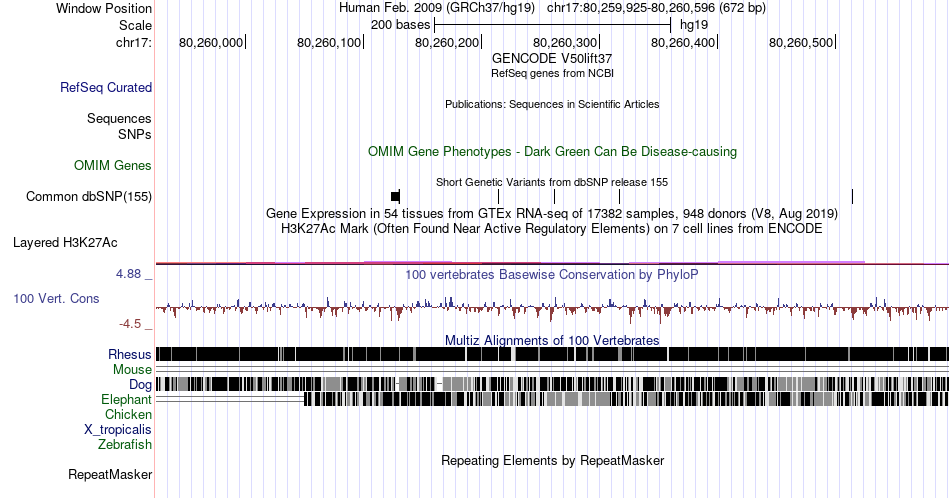Click OMIM Gene Phenotypes green track title
The image size is (950, 498).
pos(552,151)
